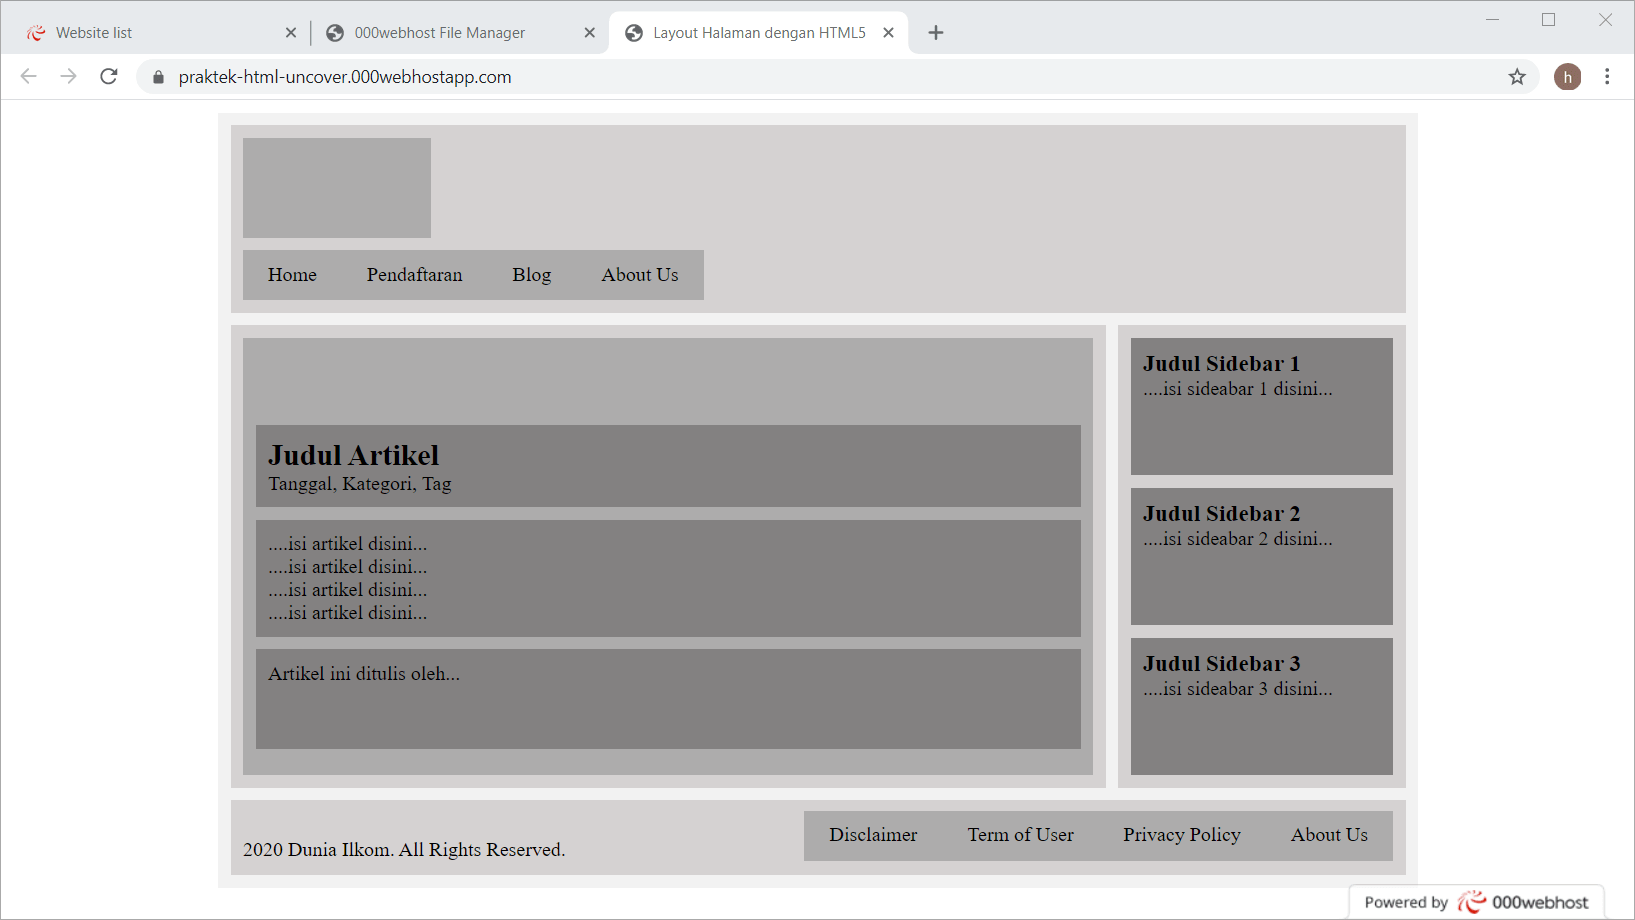The height and width of the screenshot is (920, 1635).
Task: Select the Layout Halaman dengan HTML5 tab
Action: (x=758, y=33)
